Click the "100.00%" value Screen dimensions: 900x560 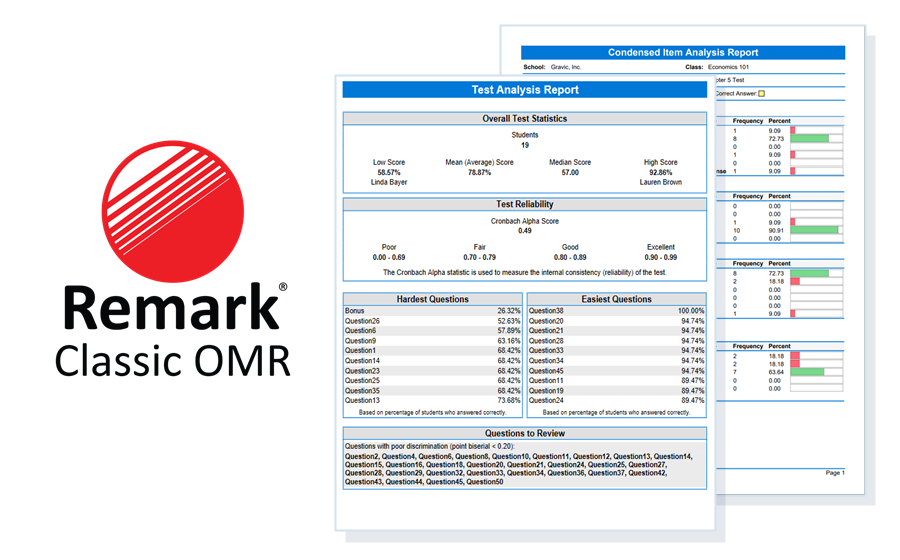[x=691, y=310]
